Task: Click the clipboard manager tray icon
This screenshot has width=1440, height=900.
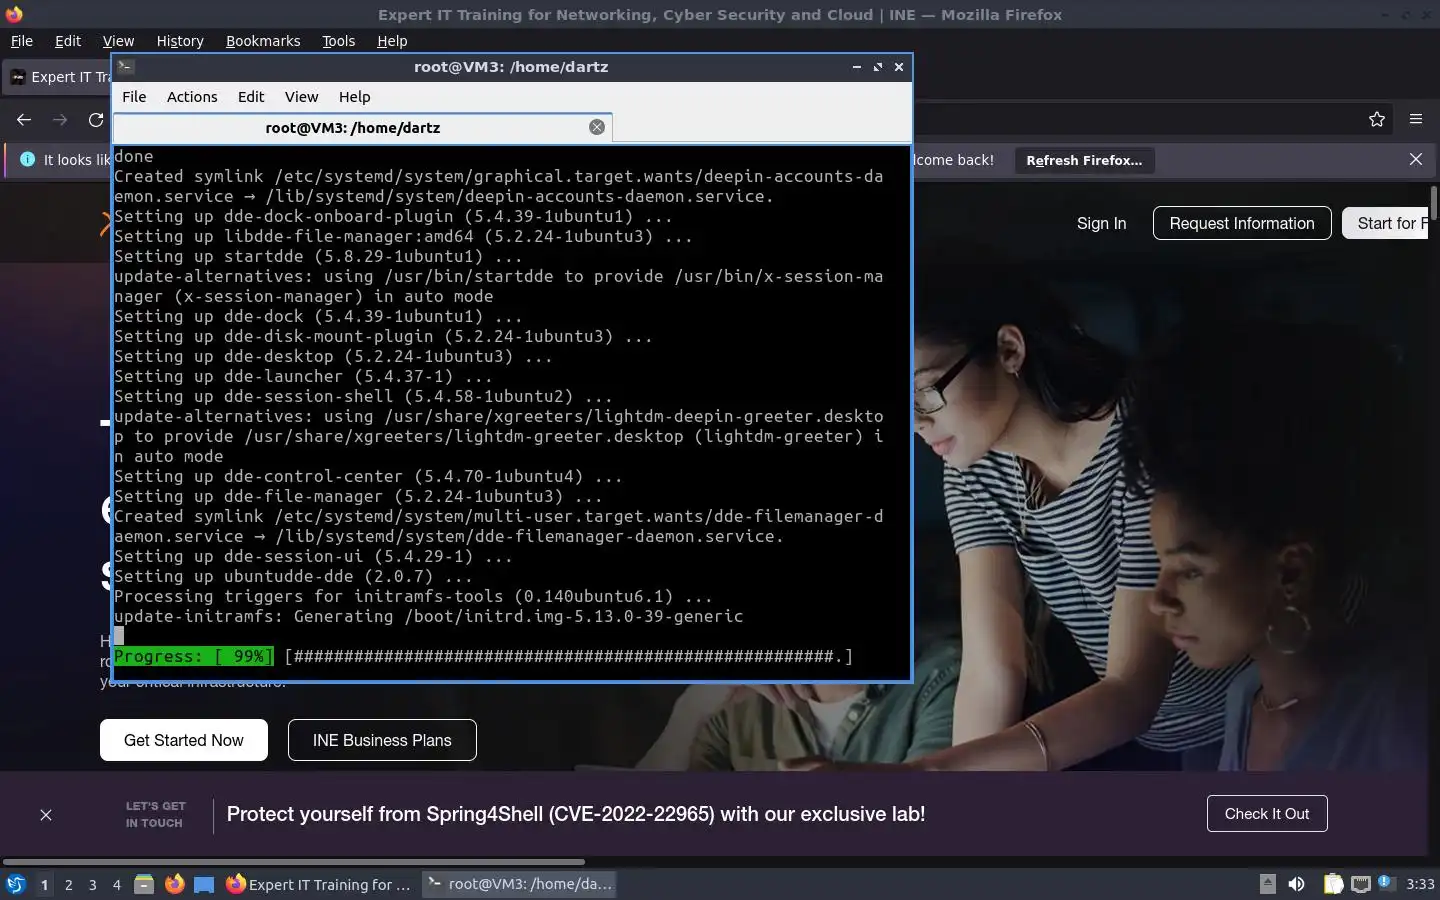Action: pos(1333,884)
